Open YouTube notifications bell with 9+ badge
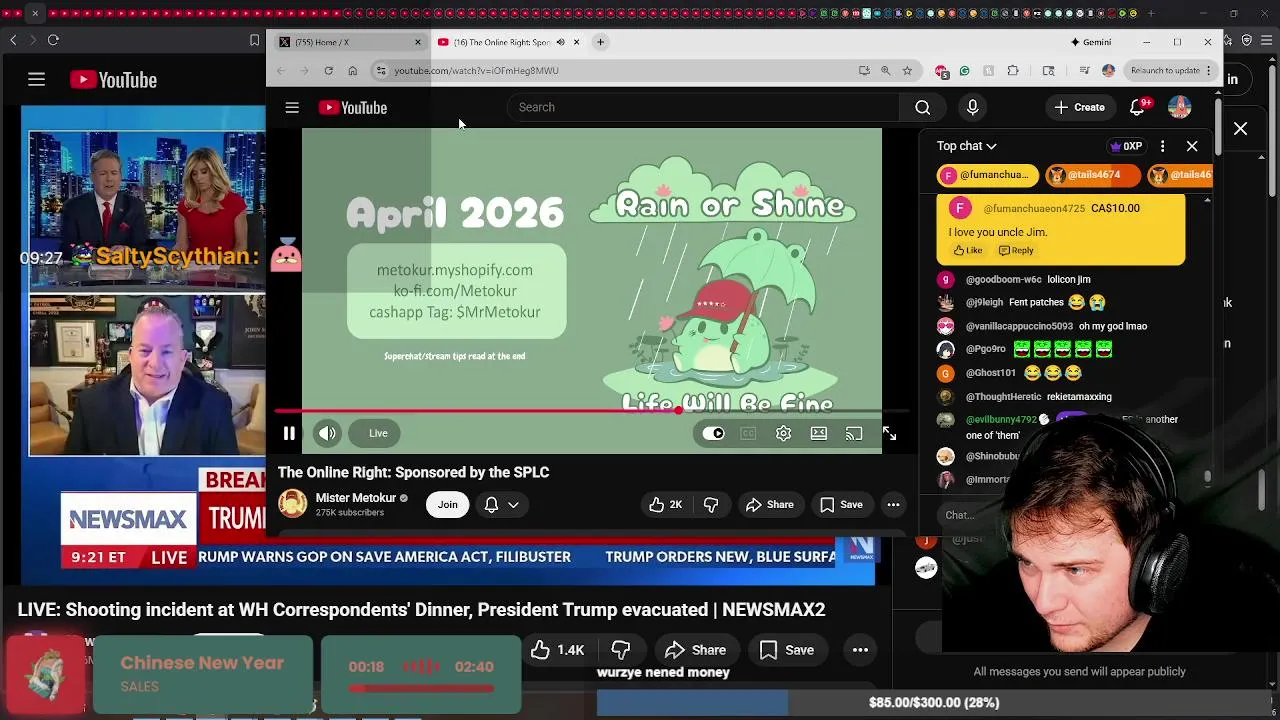Screen dimensions: 1280x720 click(1138, 107)
